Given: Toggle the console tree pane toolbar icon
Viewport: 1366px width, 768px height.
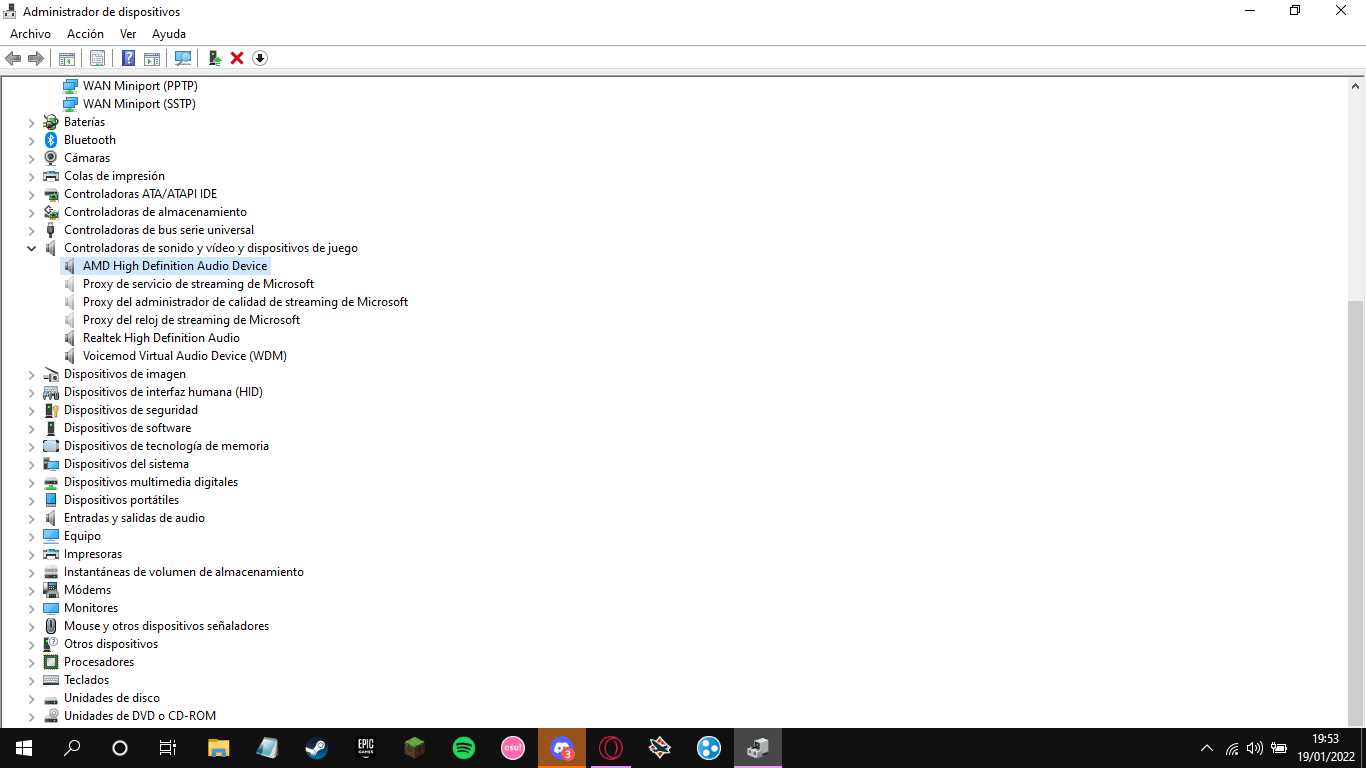Looking at the screenshot, I should (x=67, y=58).
